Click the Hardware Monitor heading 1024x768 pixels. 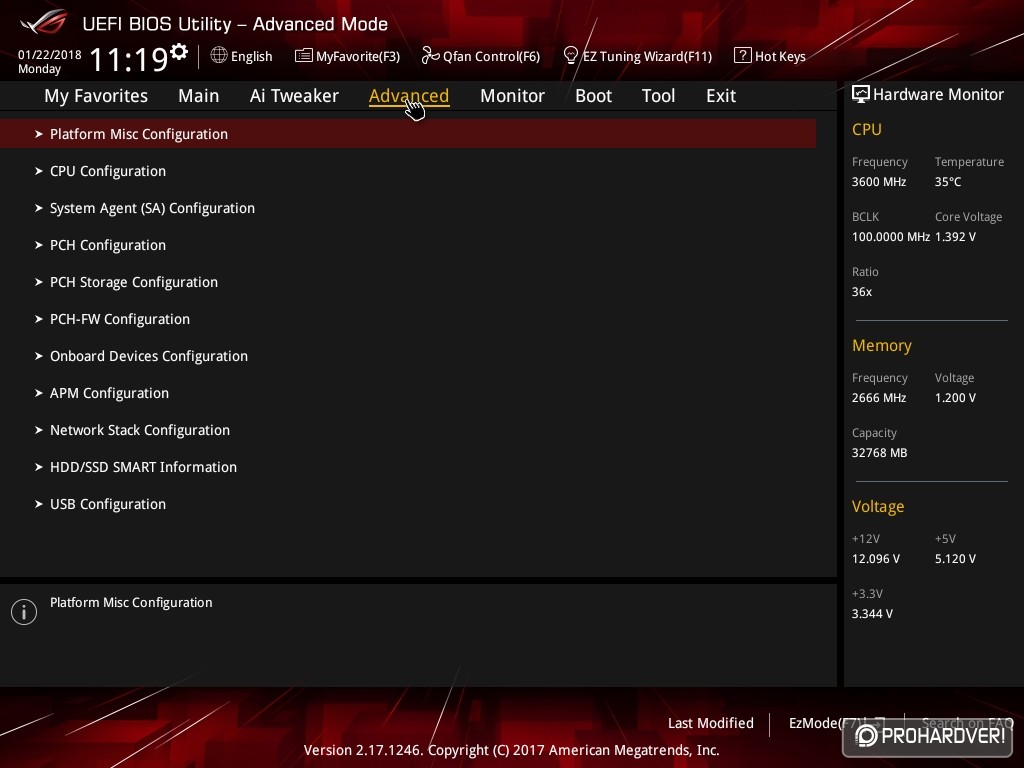coord(938,95)
